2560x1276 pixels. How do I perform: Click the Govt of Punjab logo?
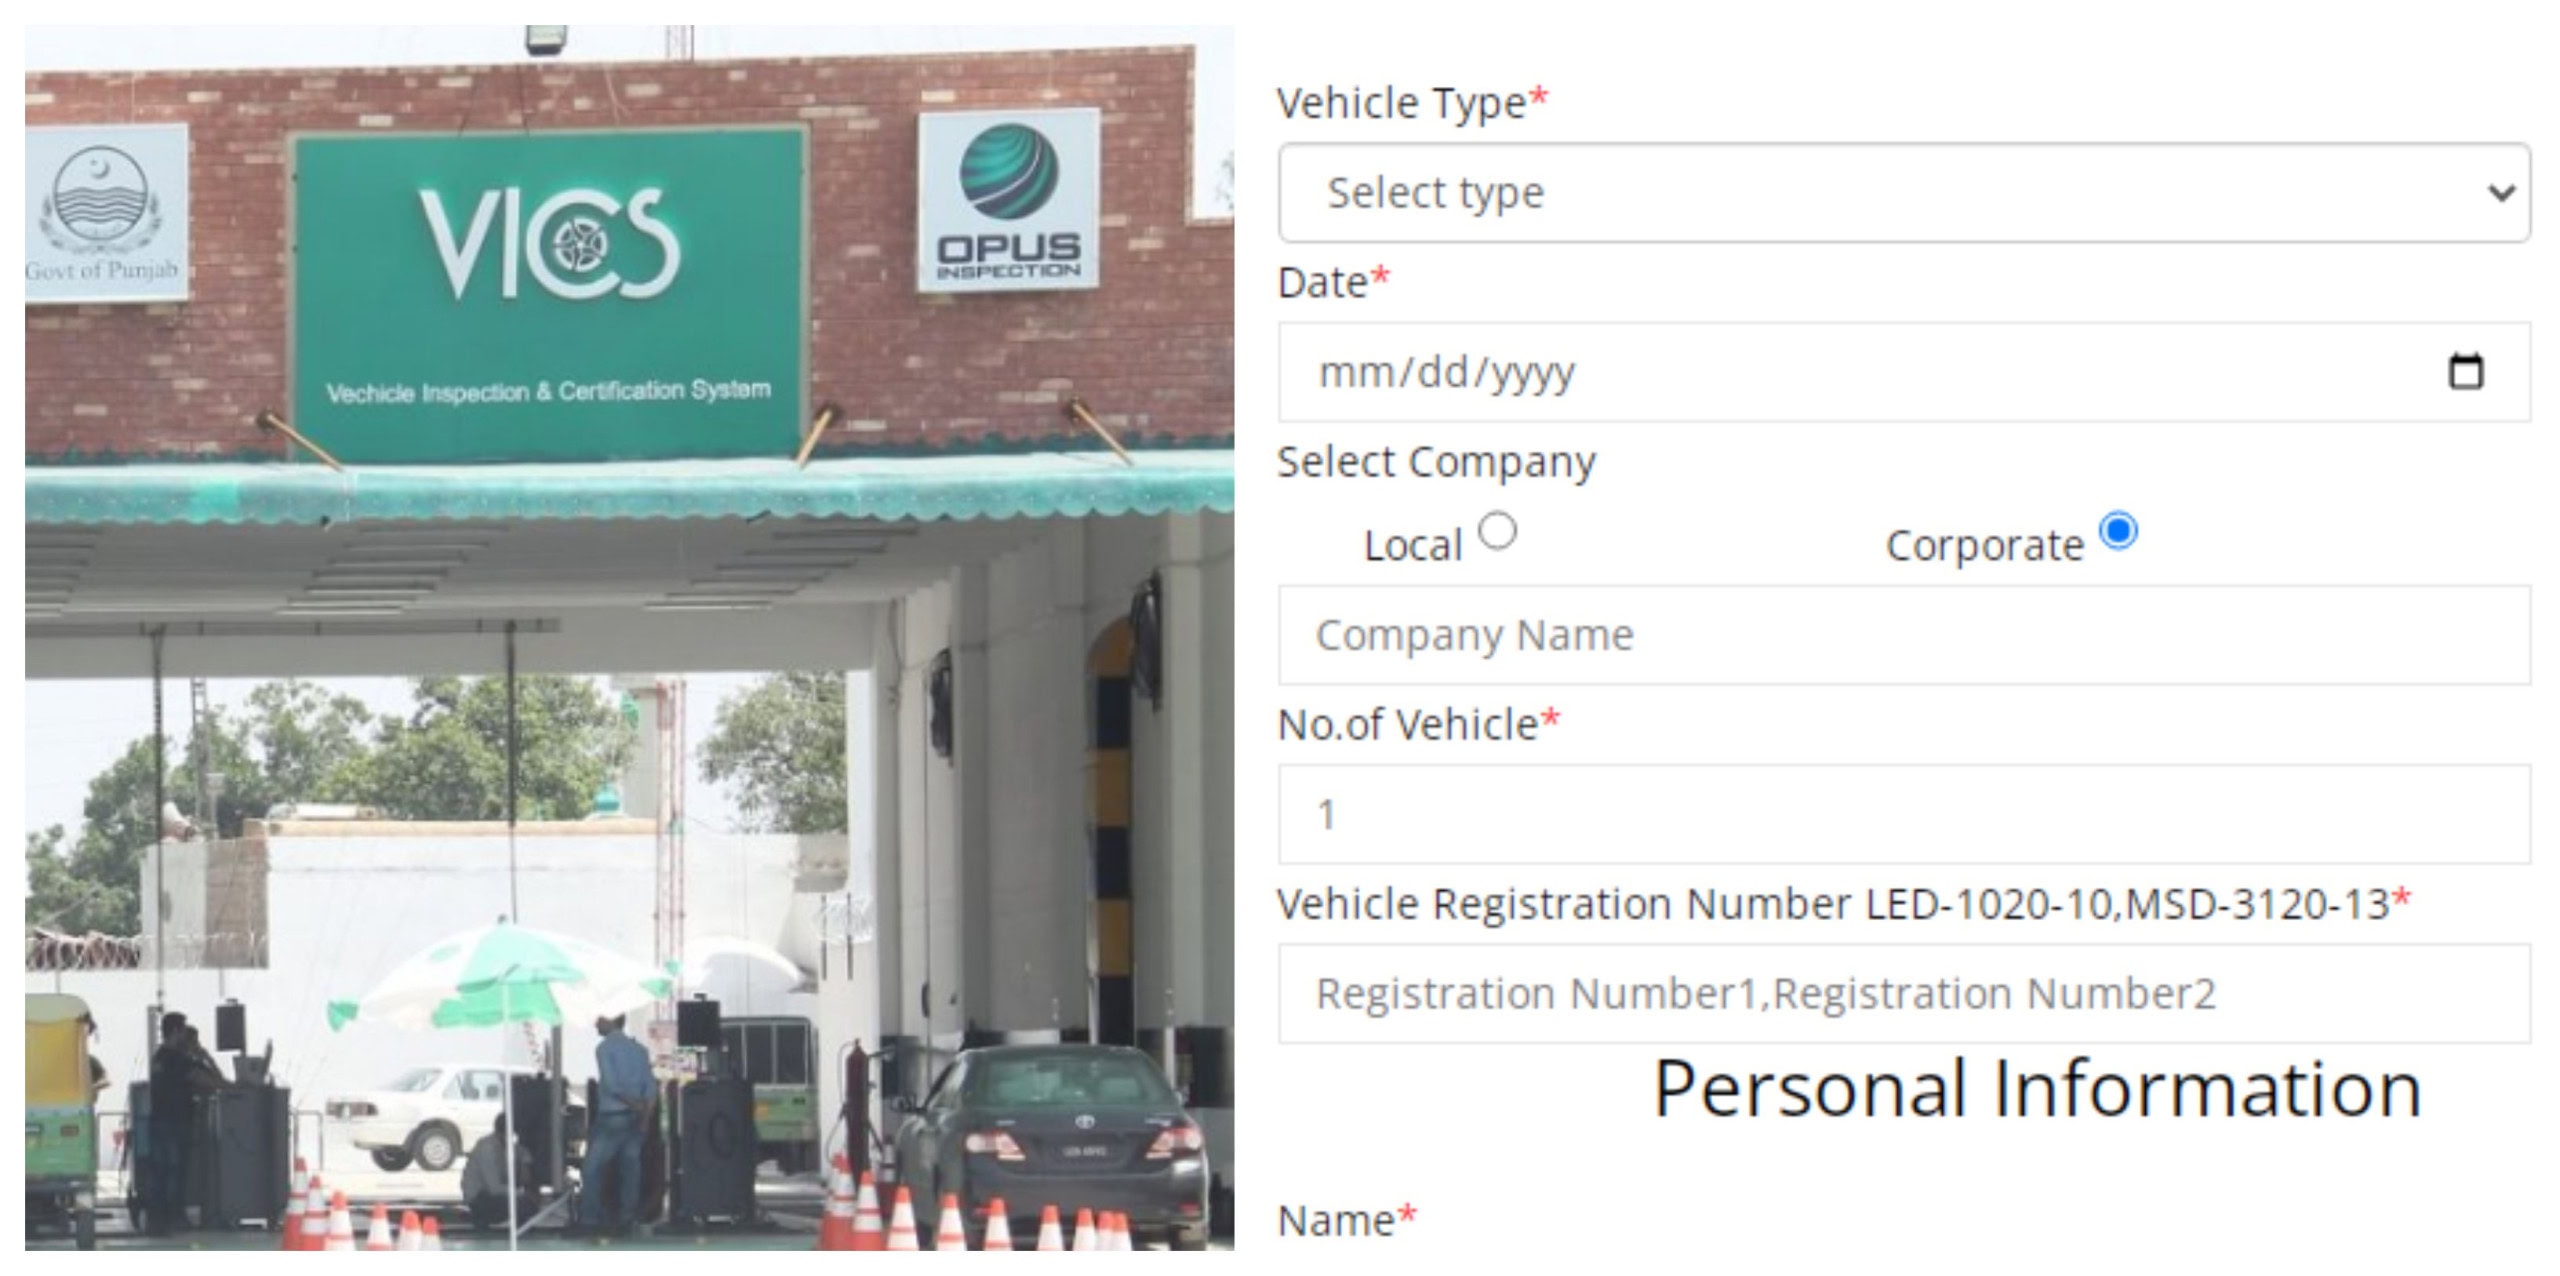coord(104,212)
